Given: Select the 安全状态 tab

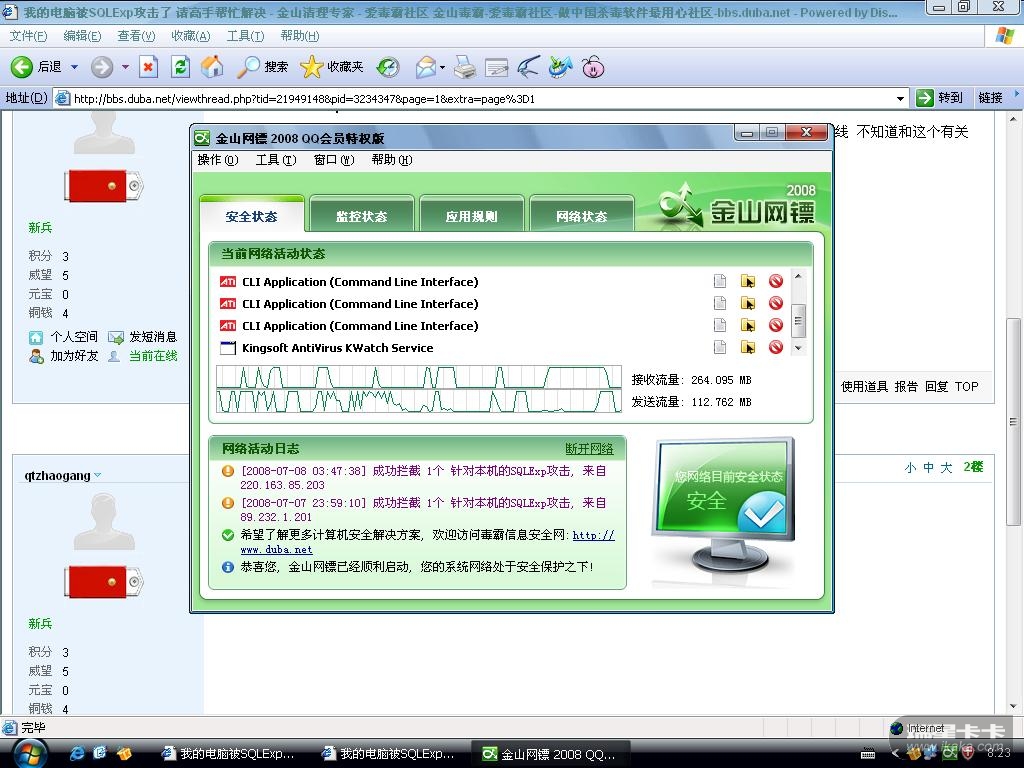Looking at the screenshot, I should pyautogui.click(x=251, y=215).
